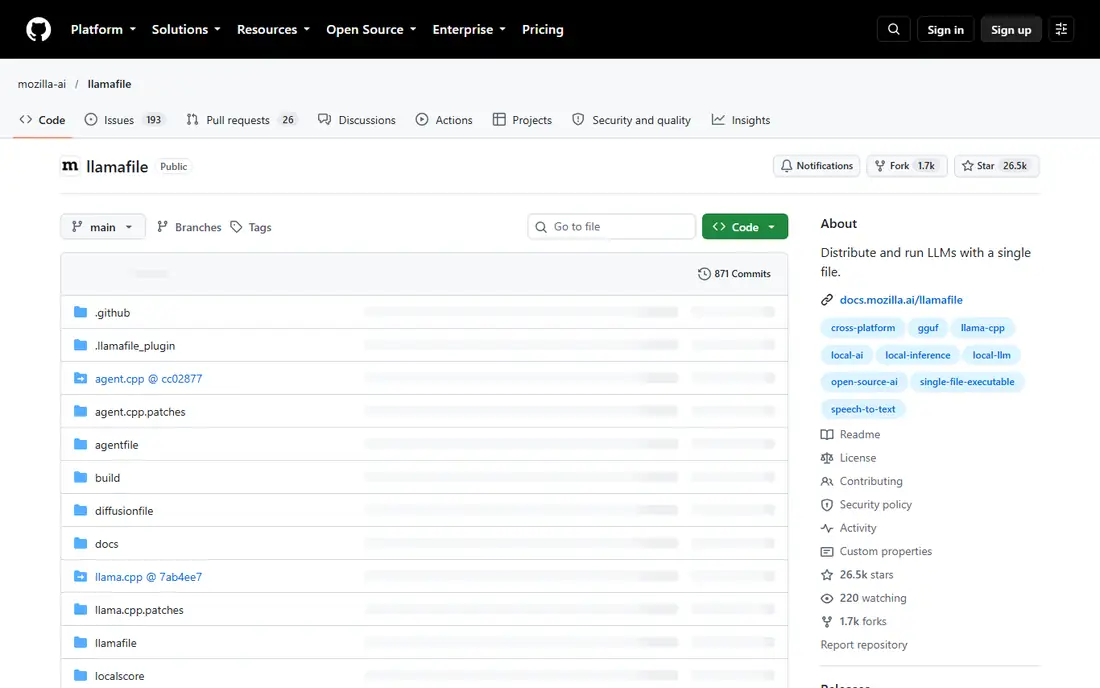Star the llamafile repository

[996, 166]
